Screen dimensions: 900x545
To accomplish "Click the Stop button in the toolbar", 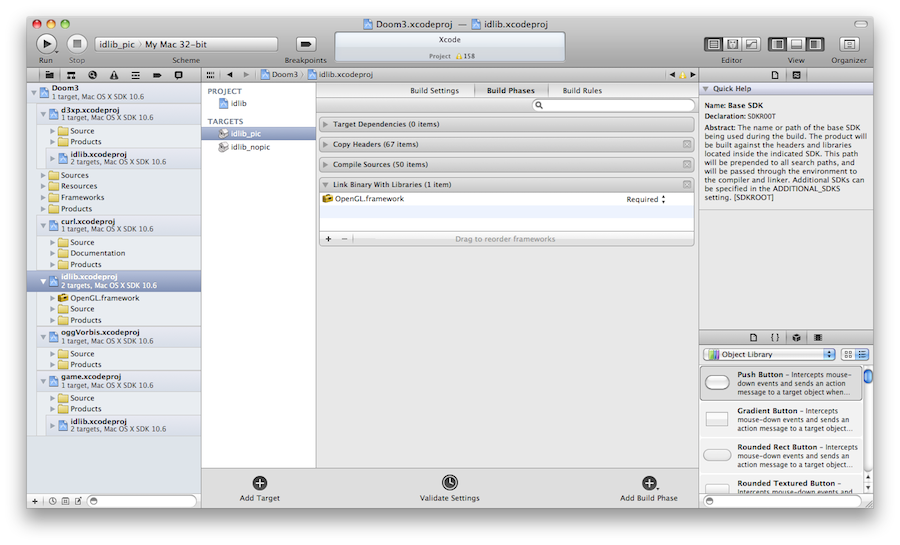I will pyautogui.click(x=77, y=44).
